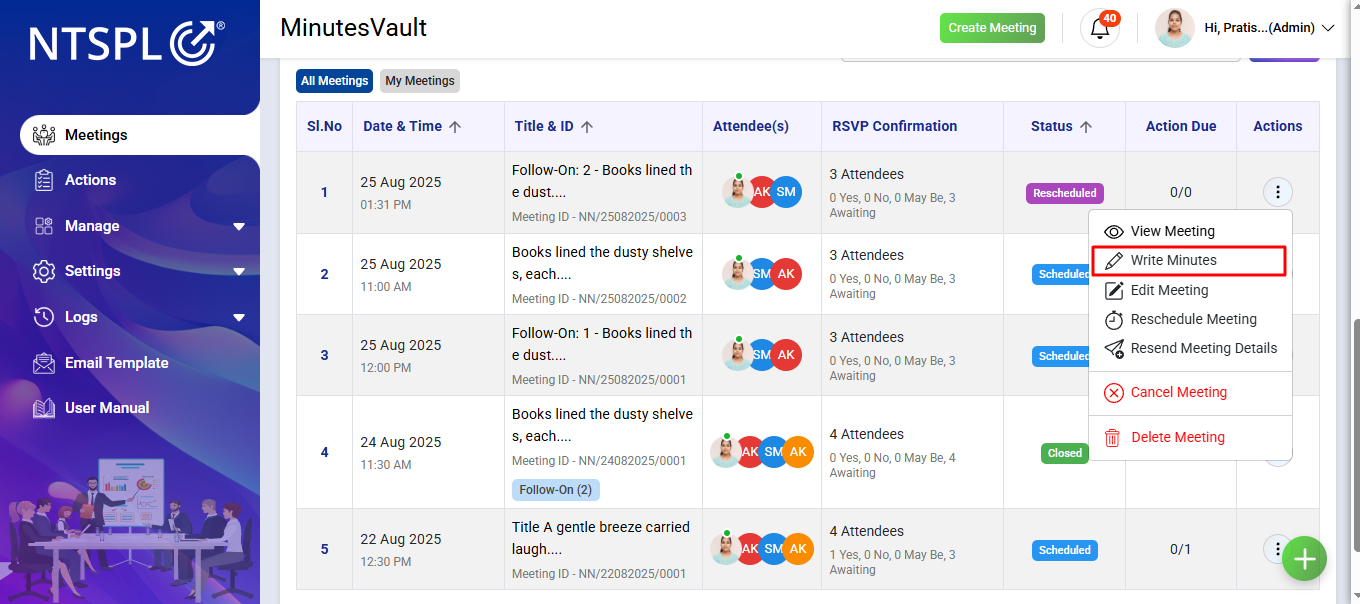
Task: Click the 24 Aug 2025 date cell
Action: coord(401,442)
